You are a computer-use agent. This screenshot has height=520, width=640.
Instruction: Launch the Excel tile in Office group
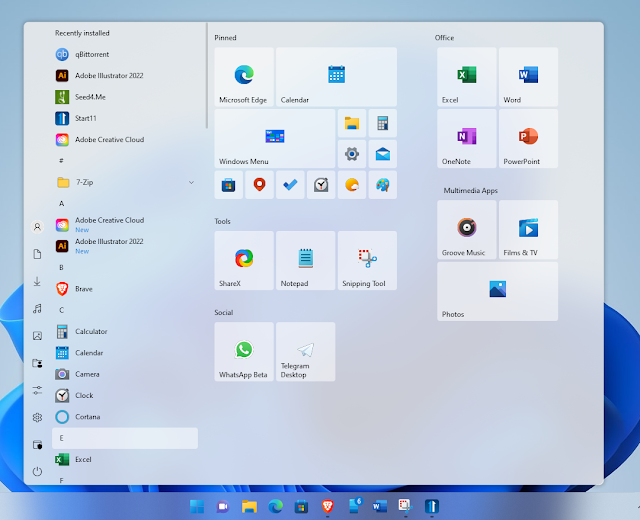[467, 77]
